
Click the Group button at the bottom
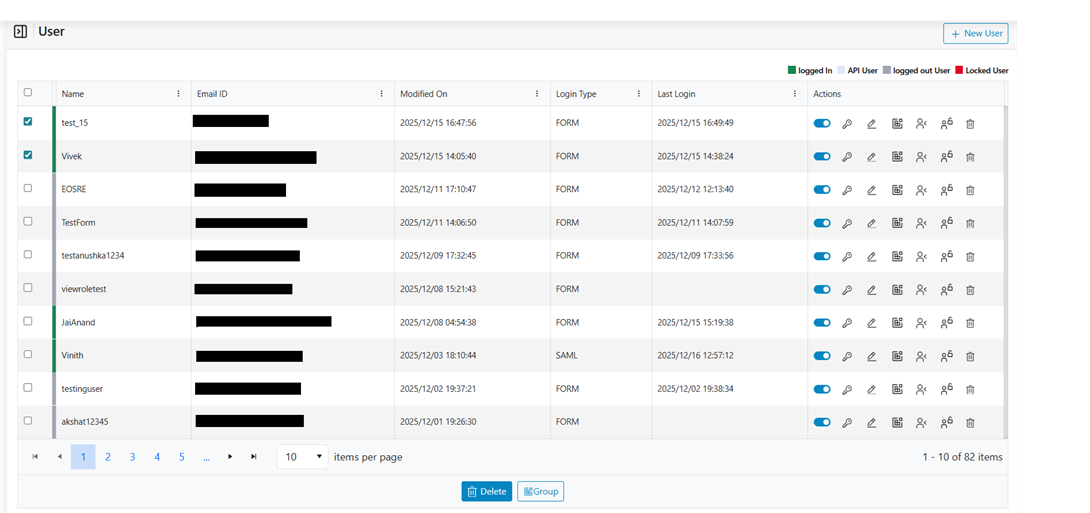coord(541,491)
